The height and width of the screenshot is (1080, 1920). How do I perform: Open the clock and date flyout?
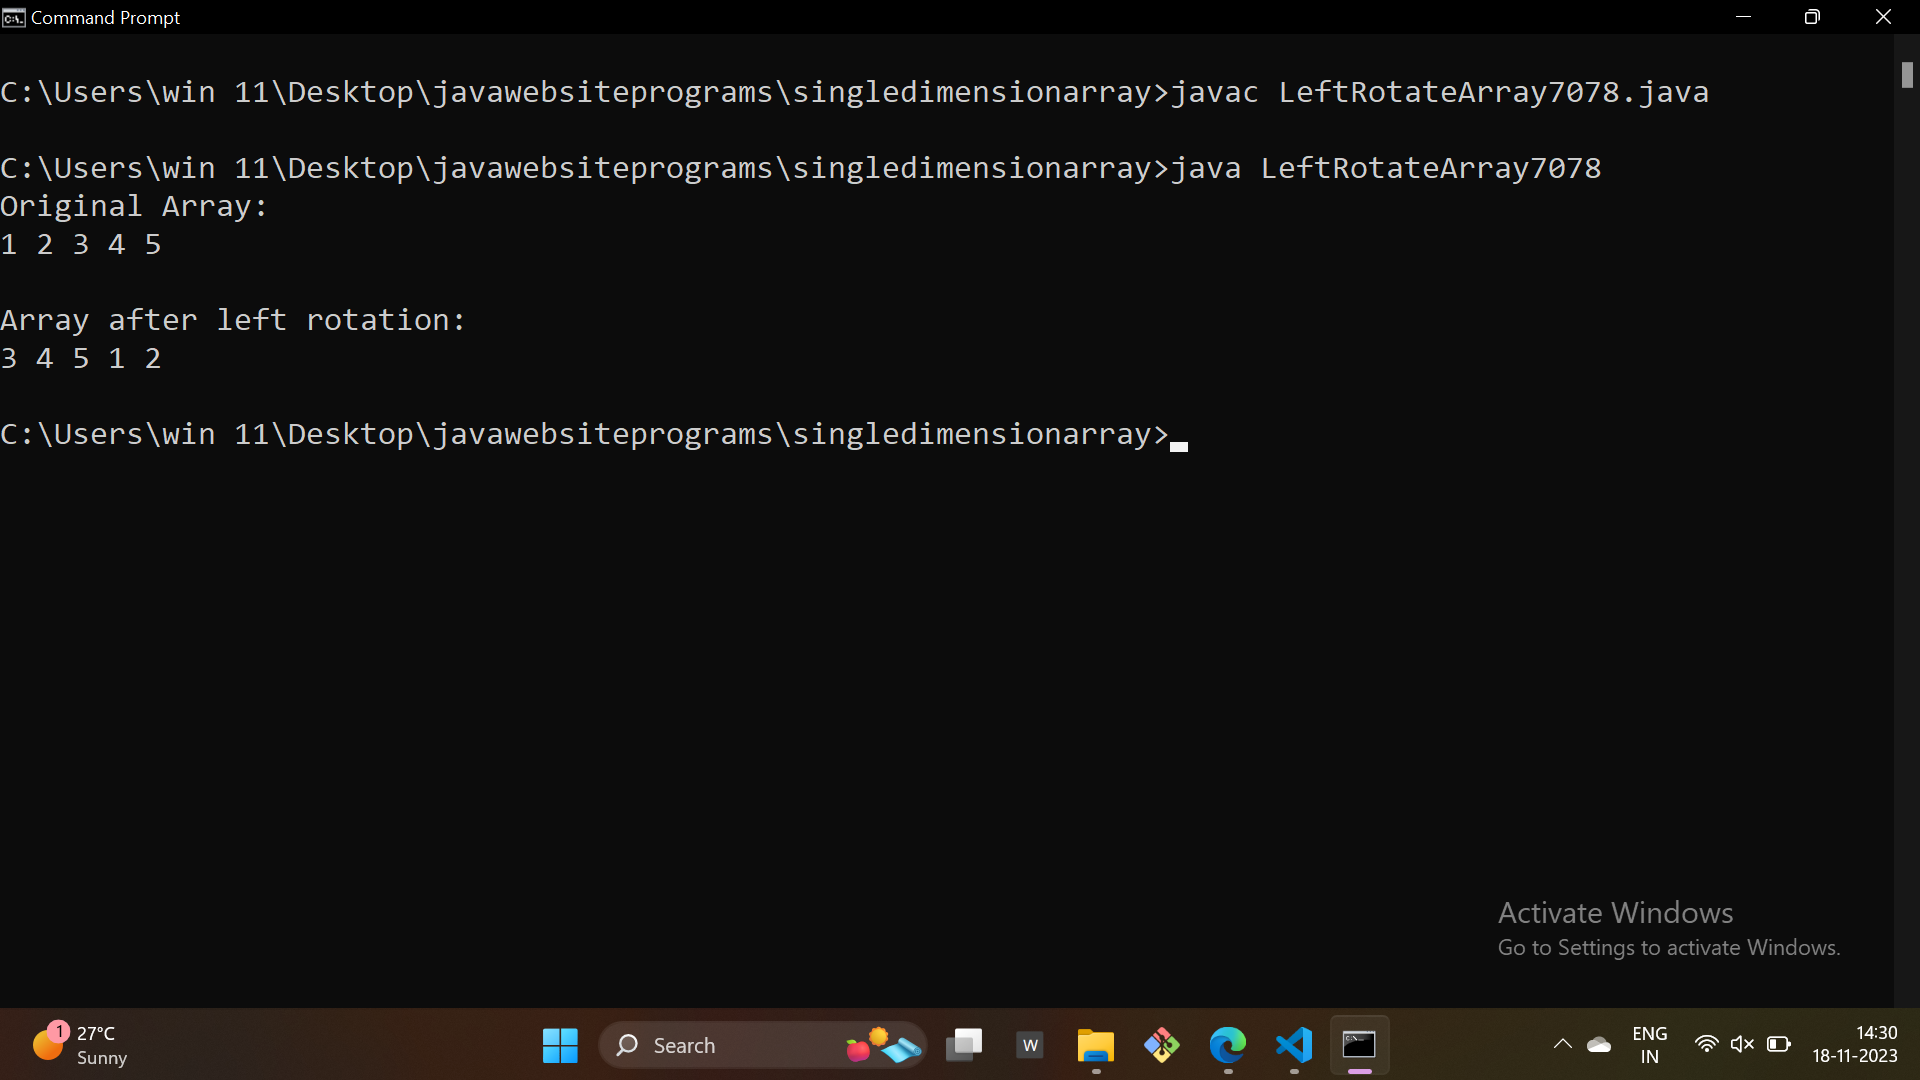(1855, 1045)
